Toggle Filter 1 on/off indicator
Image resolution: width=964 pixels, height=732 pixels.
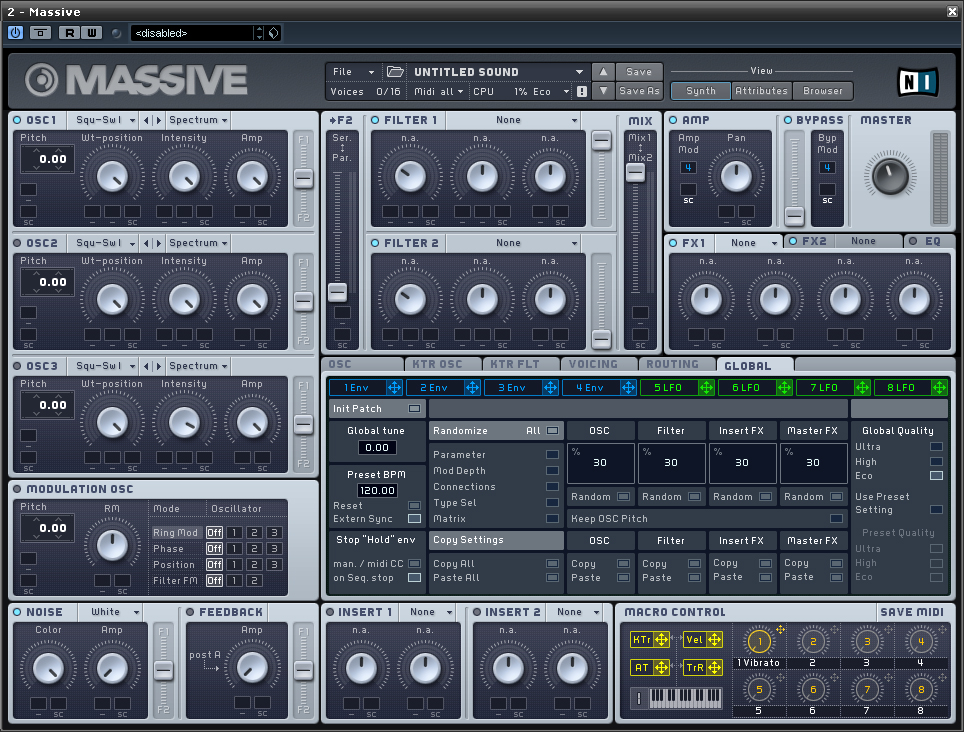coord(375,120)
